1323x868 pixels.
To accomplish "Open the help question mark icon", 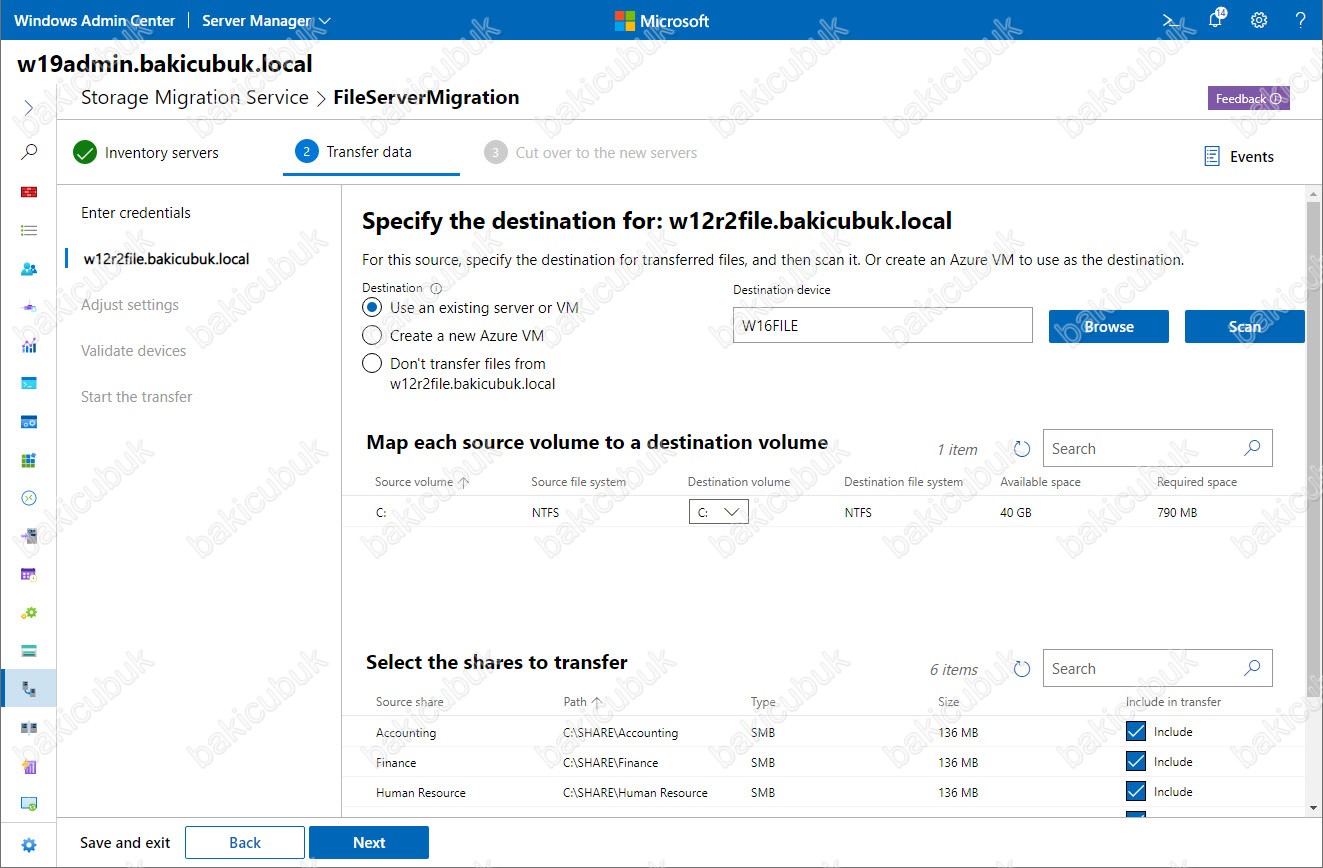I will click(x=1301, y=20).
